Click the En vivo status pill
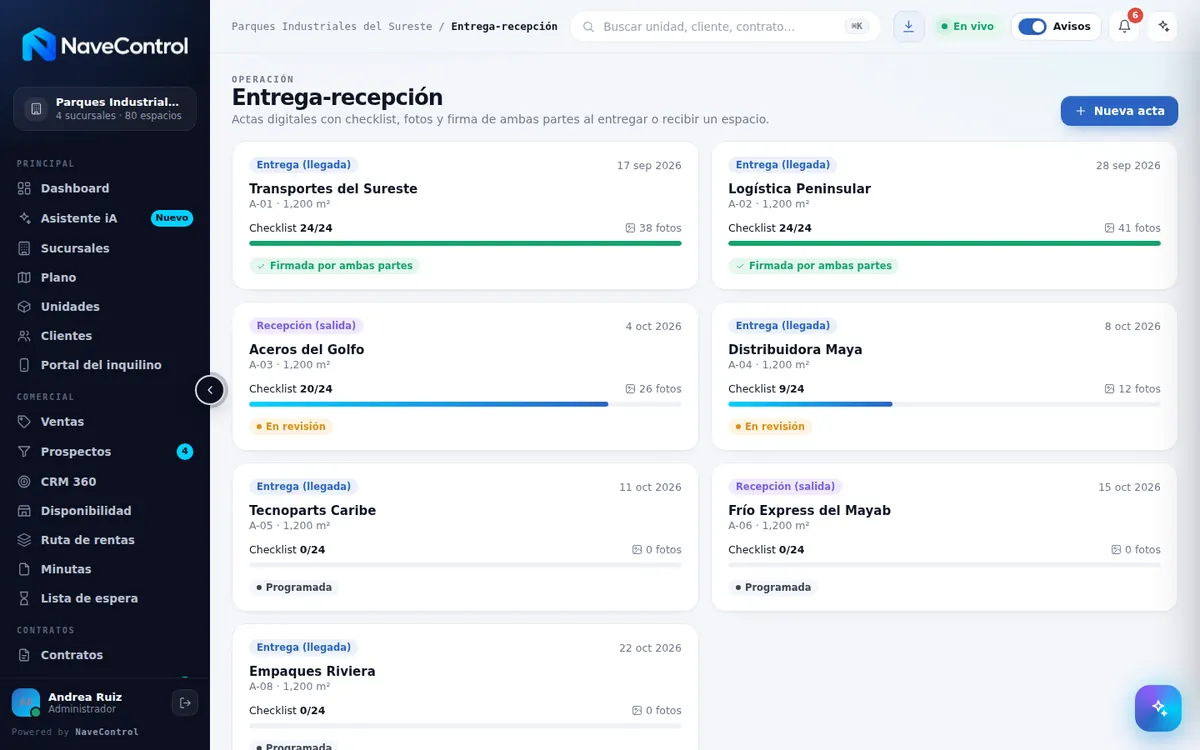1200x750 pixels. pos(966,27)
